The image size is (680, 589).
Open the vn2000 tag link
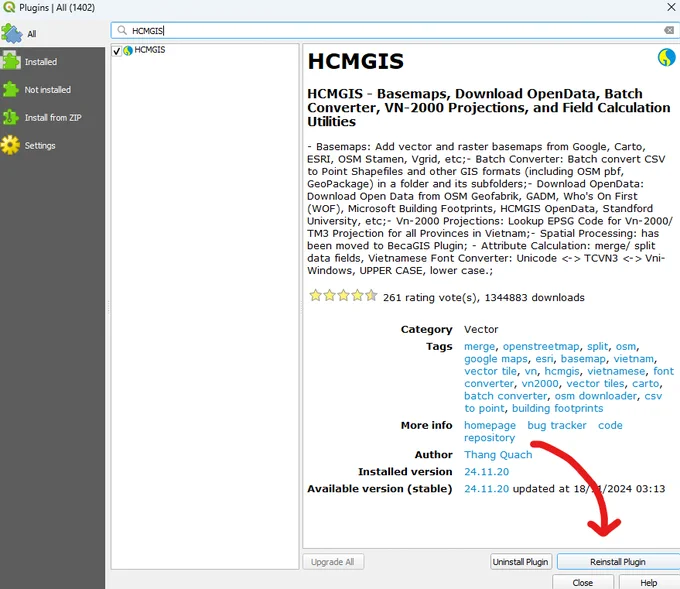tap(540, 384)
